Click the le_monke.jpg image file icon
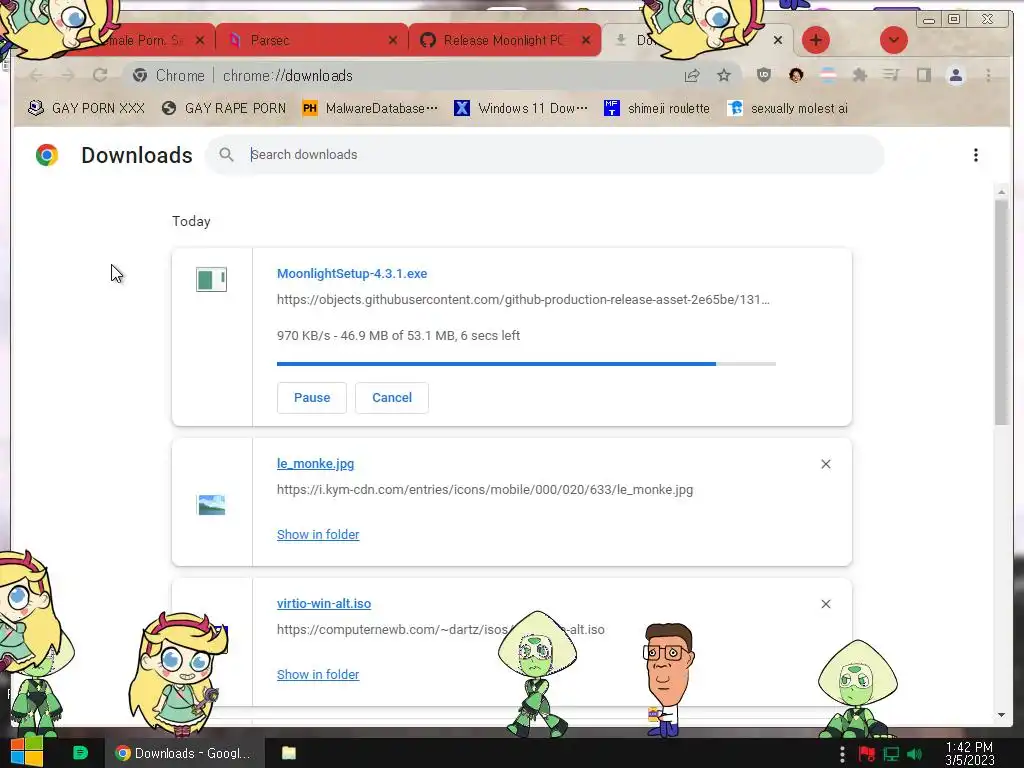This screenshot has width=1024, height=768. pos(212,505)
